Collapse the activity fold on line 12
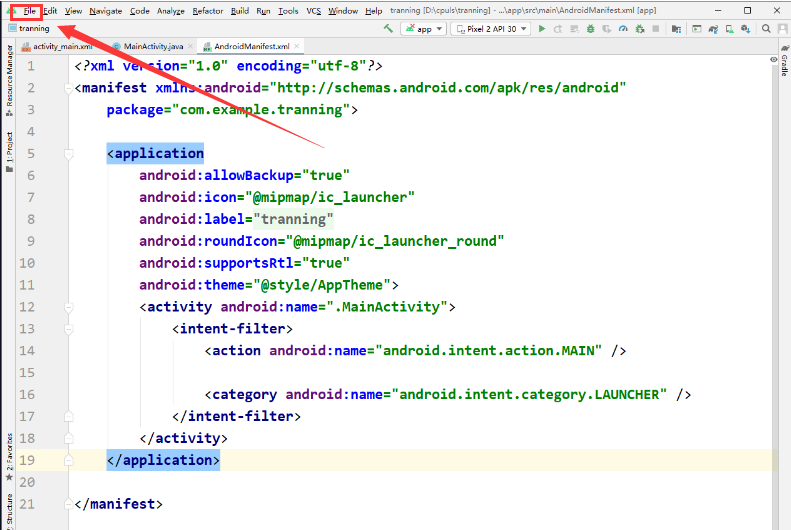 click(69, 307)
